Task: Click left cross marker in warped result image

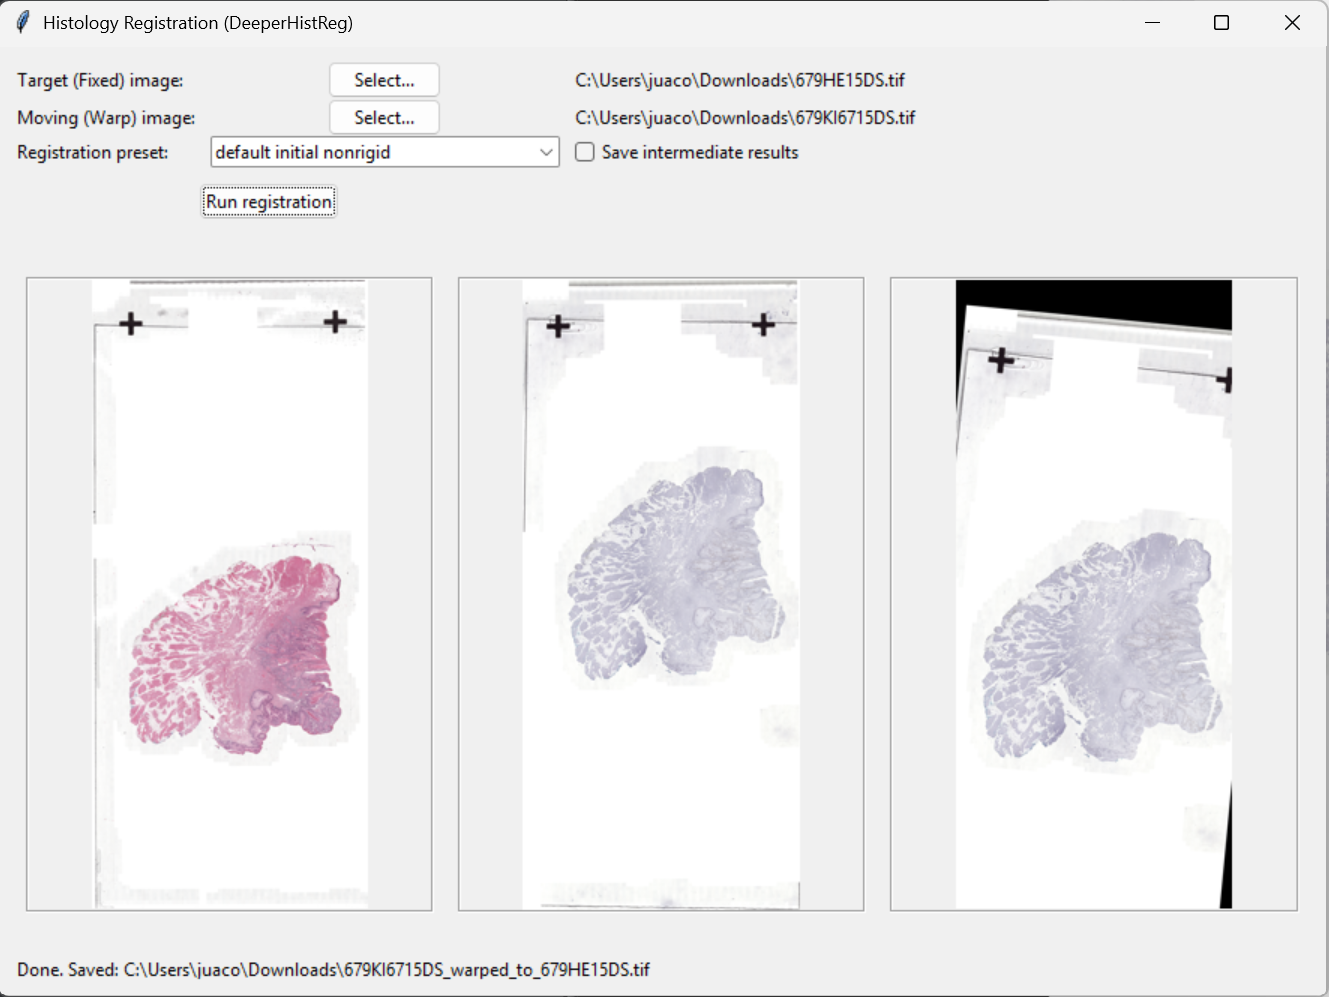Action: (1001, 360)
